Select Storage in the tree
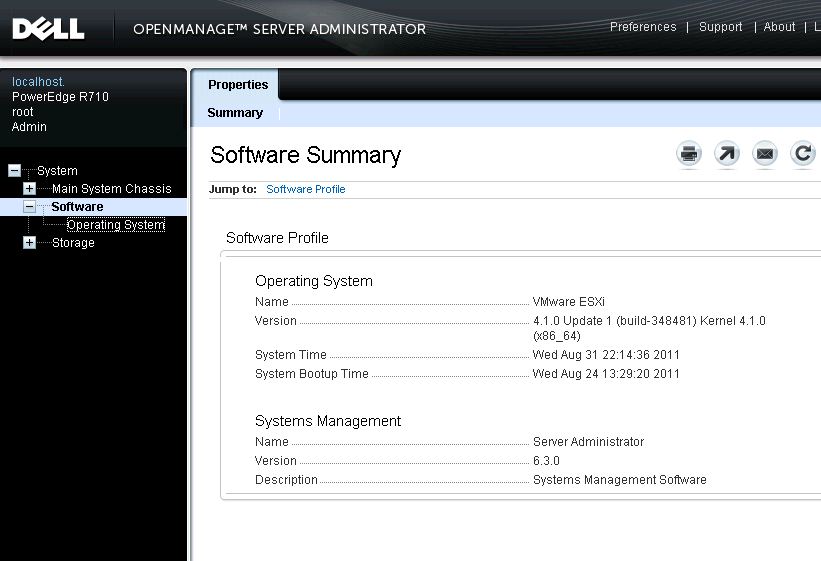The width and height of the screenshot is (821, 561). (x=73, y=243)
